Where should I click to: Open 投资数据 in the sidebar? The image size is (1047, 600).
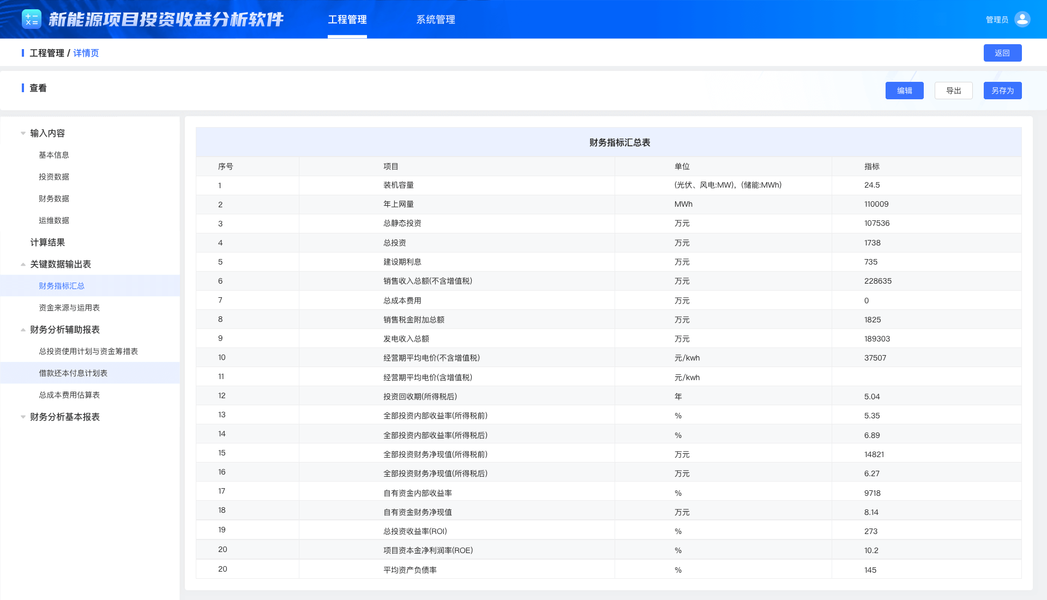click(x=54, y=177)
